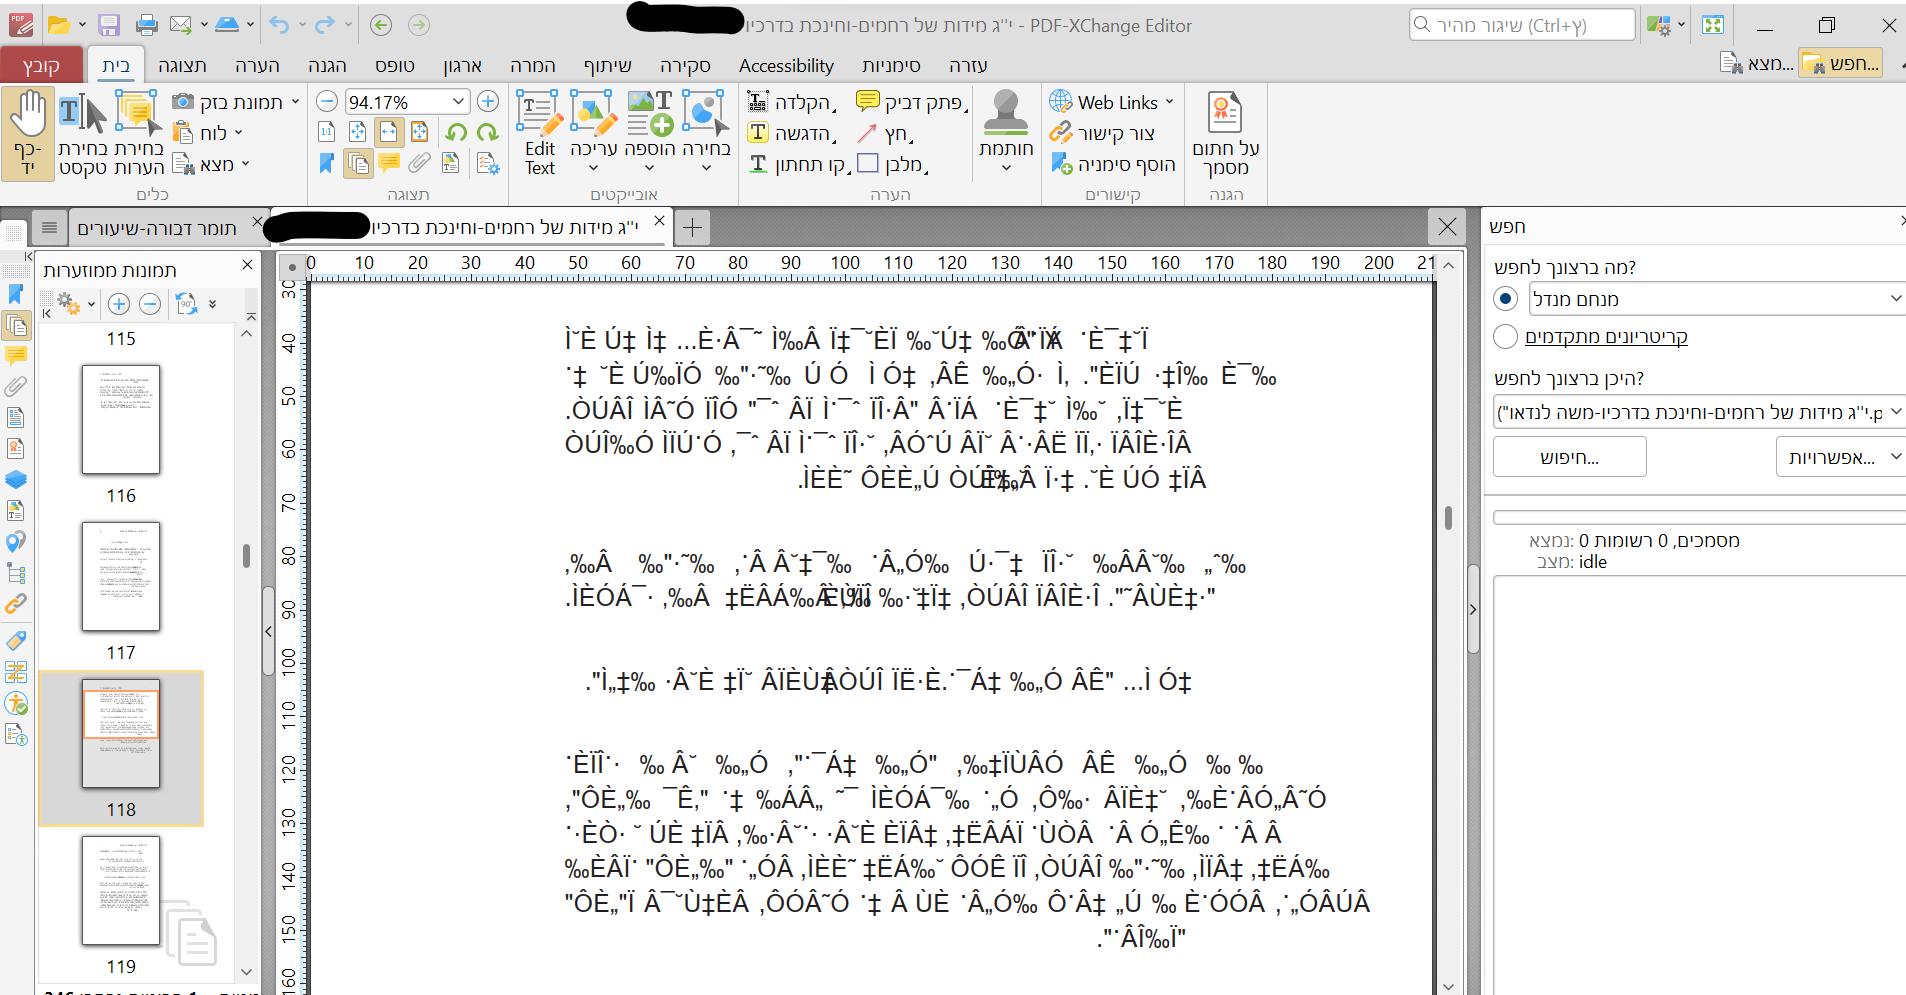The image size is (1906, 995).
Task: Open thumbnails options gear dropdown
Action: [75, 304]
